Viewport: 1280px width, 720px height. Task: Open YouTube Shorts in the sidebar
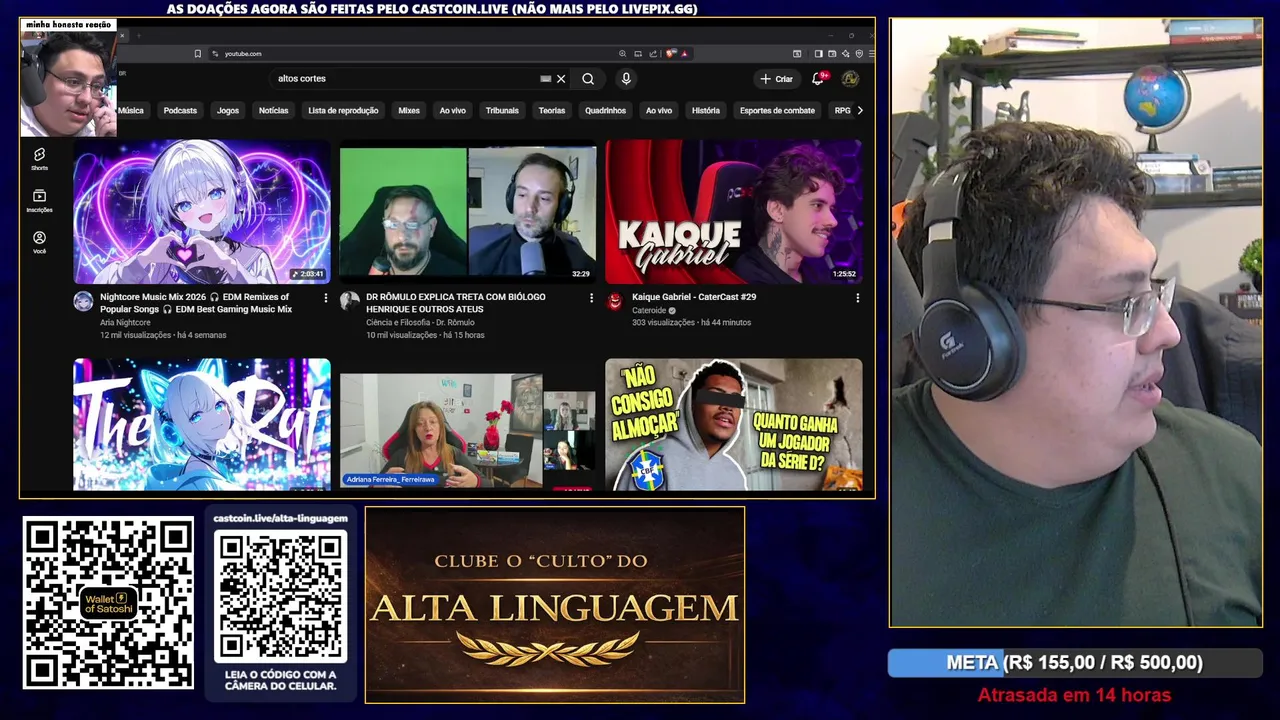tap(39, 158)
